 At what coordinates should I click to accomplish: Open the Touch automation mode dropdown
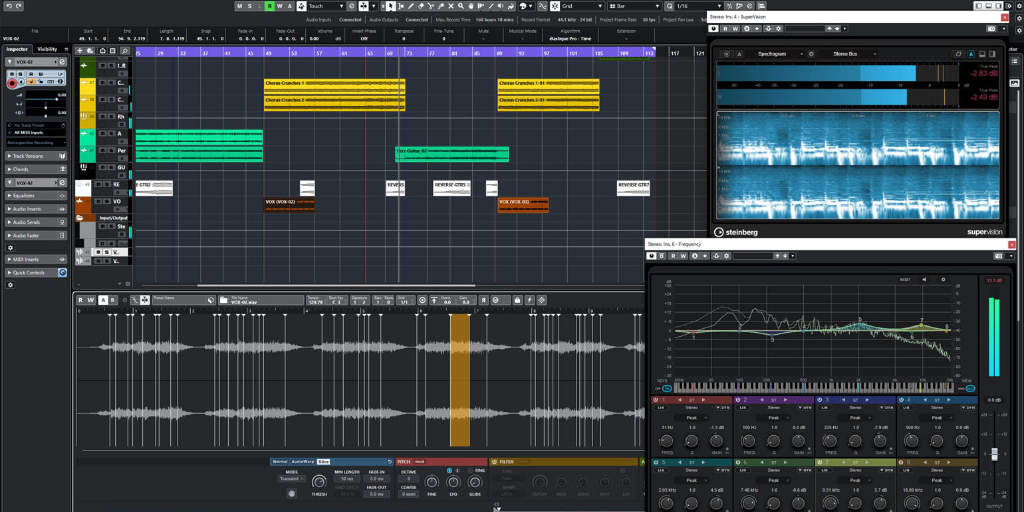click(324, 6)
